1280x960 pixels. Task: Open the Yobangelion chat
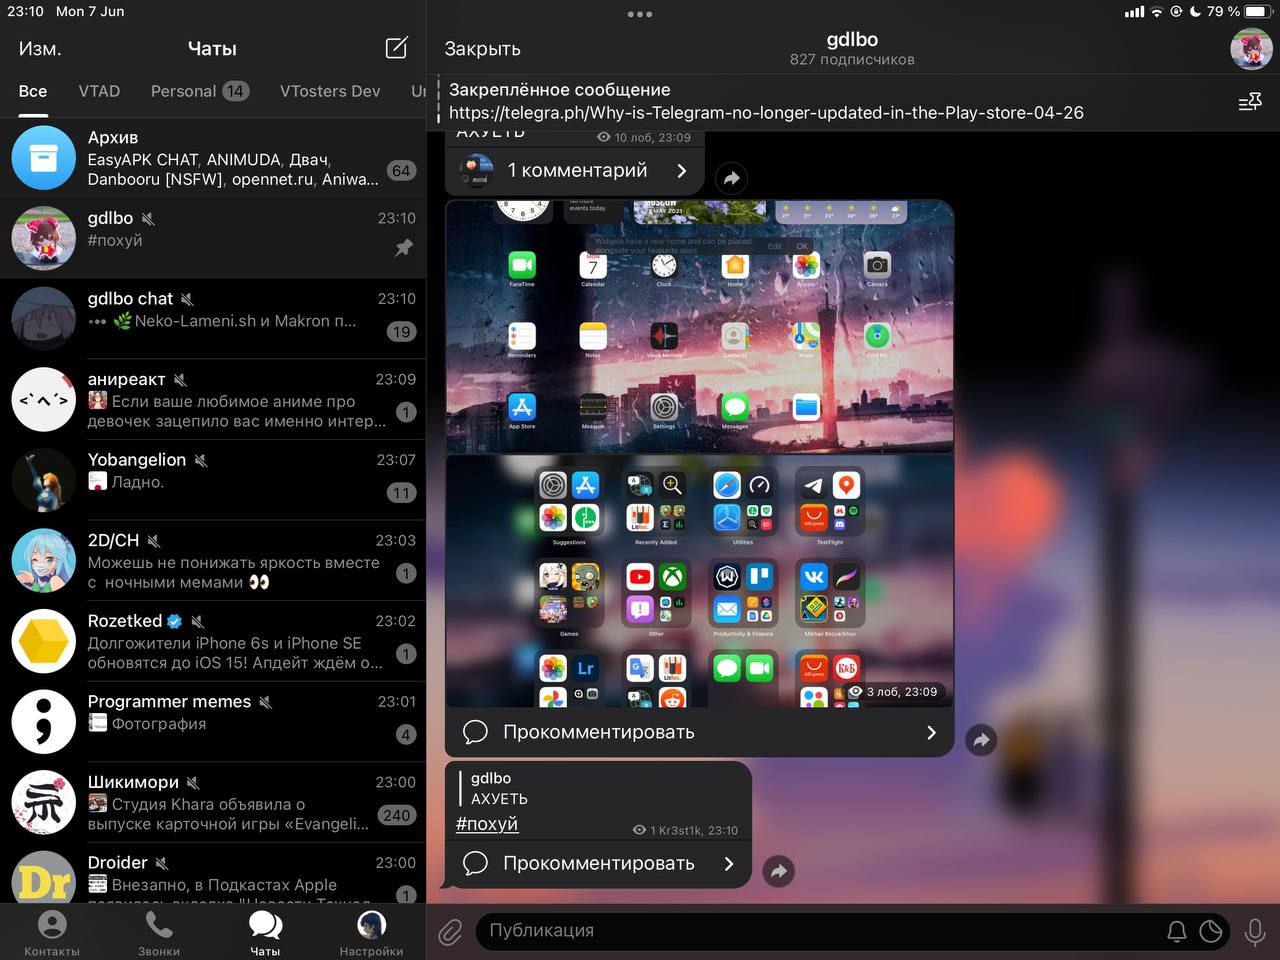pyautogui.click(x=213, y=480)
